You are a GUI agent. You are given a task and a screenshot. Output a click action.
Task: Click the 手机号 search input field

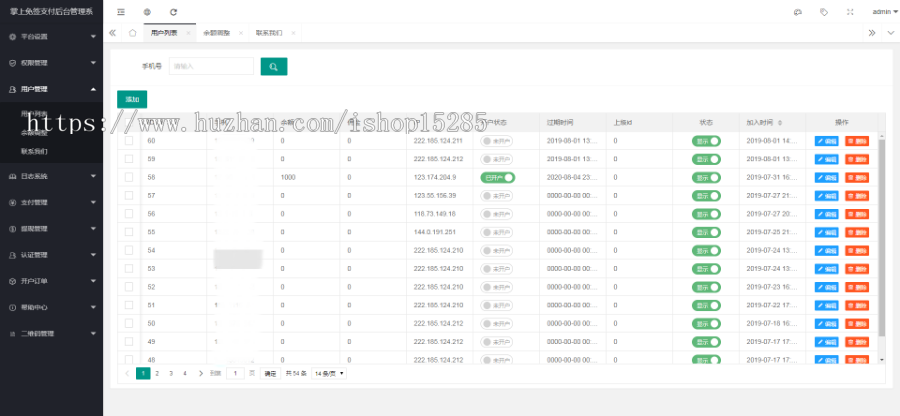coord(210,67)
